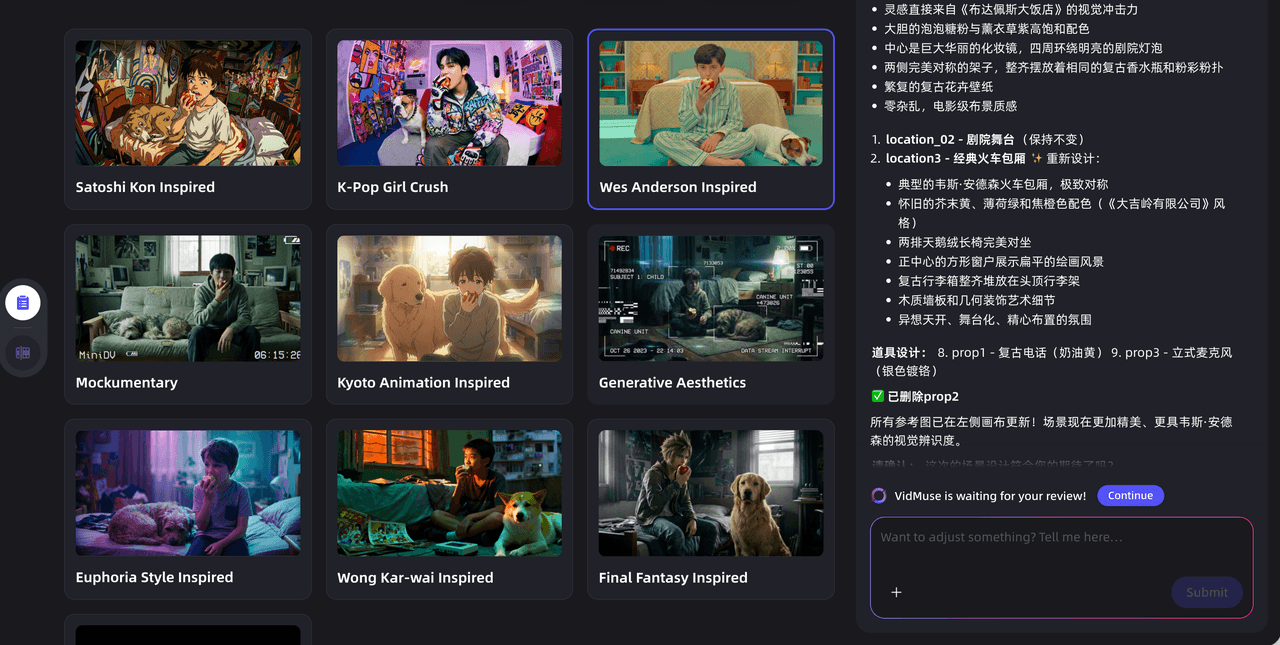Choose the Wong Kar-wai Inspired style
Viewport: 1280px width, 645px height.
pyautogui.click(x=449, y=494)
